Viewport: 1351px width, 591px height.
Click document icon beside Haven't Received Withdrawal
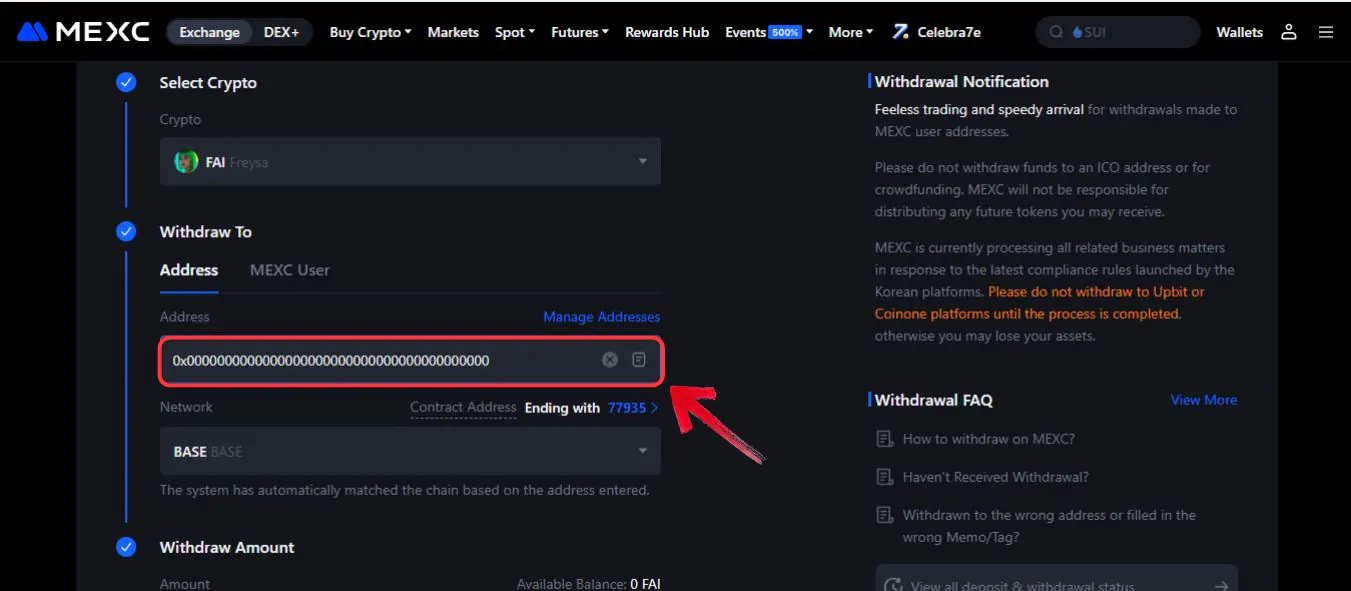tap(884, 477)
